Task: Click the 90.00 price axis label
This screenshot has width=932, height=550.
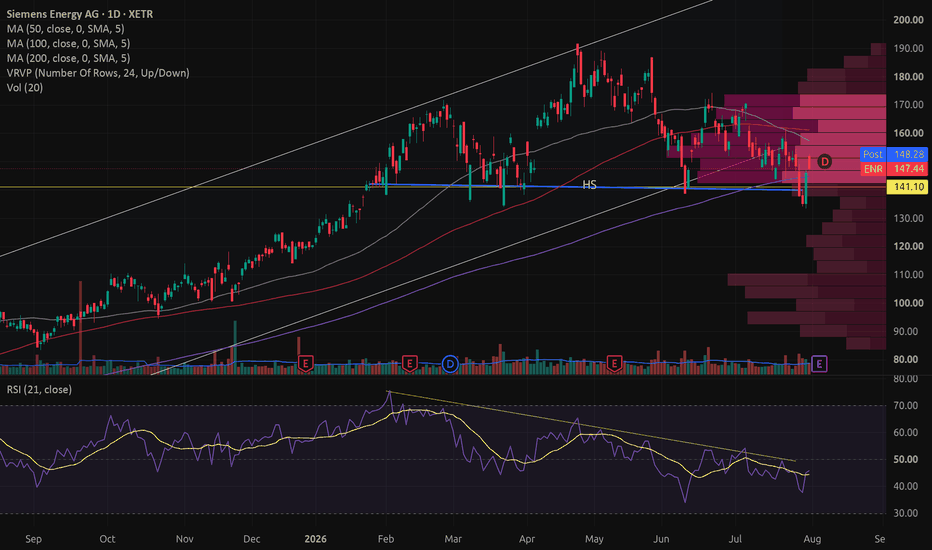Action: click(906, 331)
